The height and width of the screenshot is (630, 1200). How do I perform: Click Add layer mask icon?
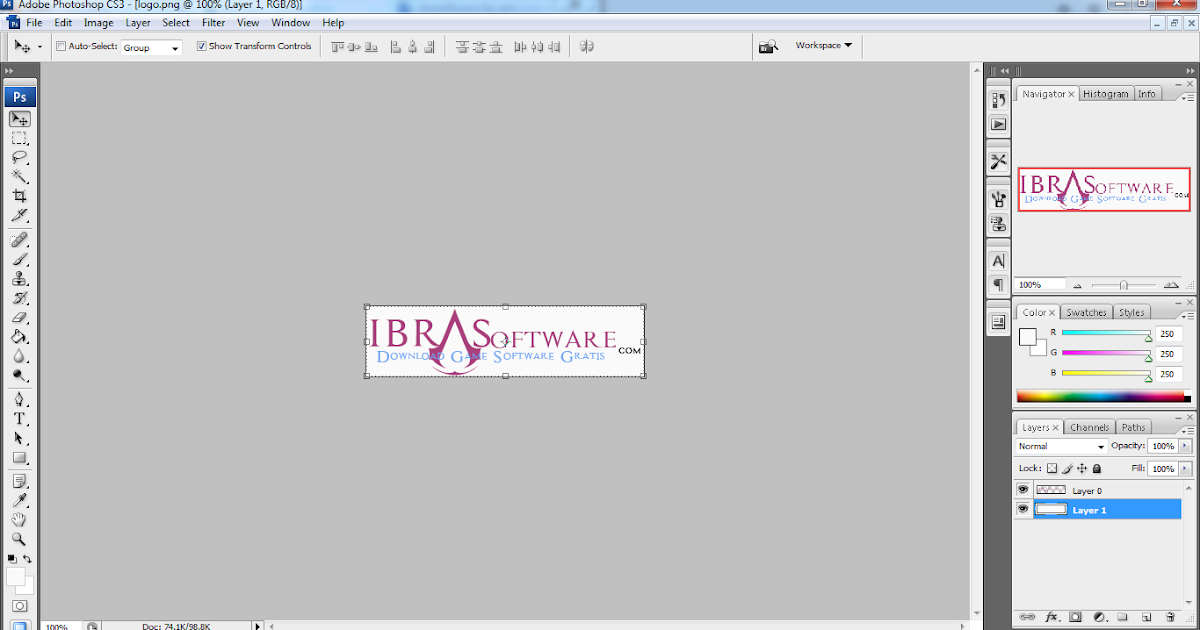(1076, 618)
